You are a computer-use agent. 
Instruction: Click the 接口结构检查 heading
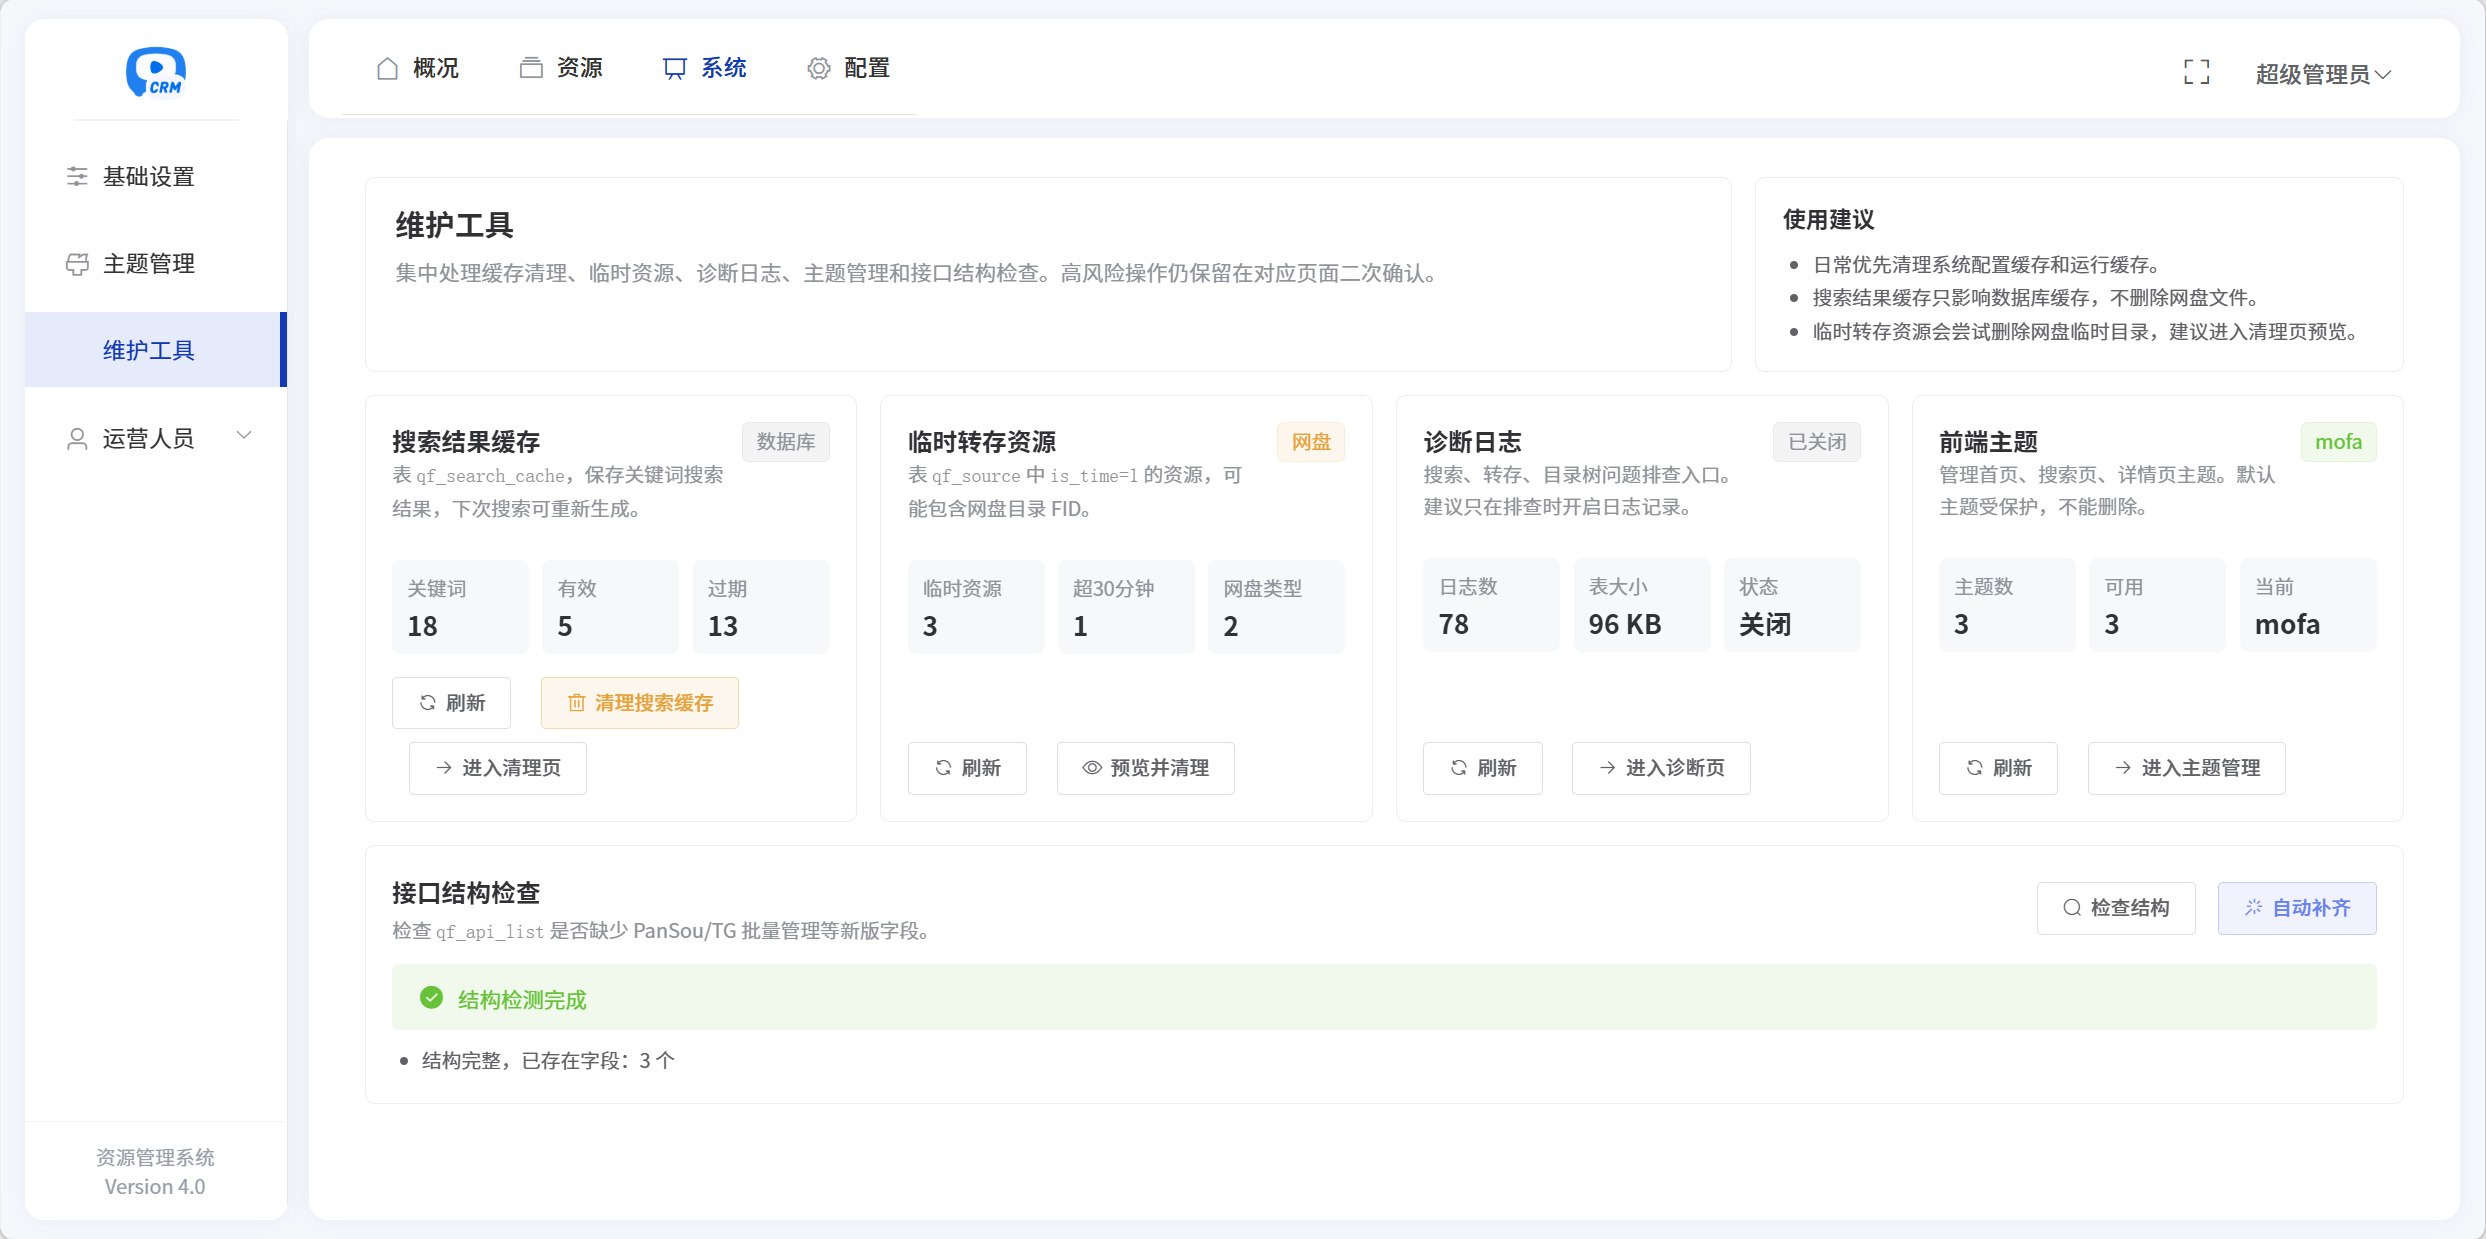pos(466,893)
